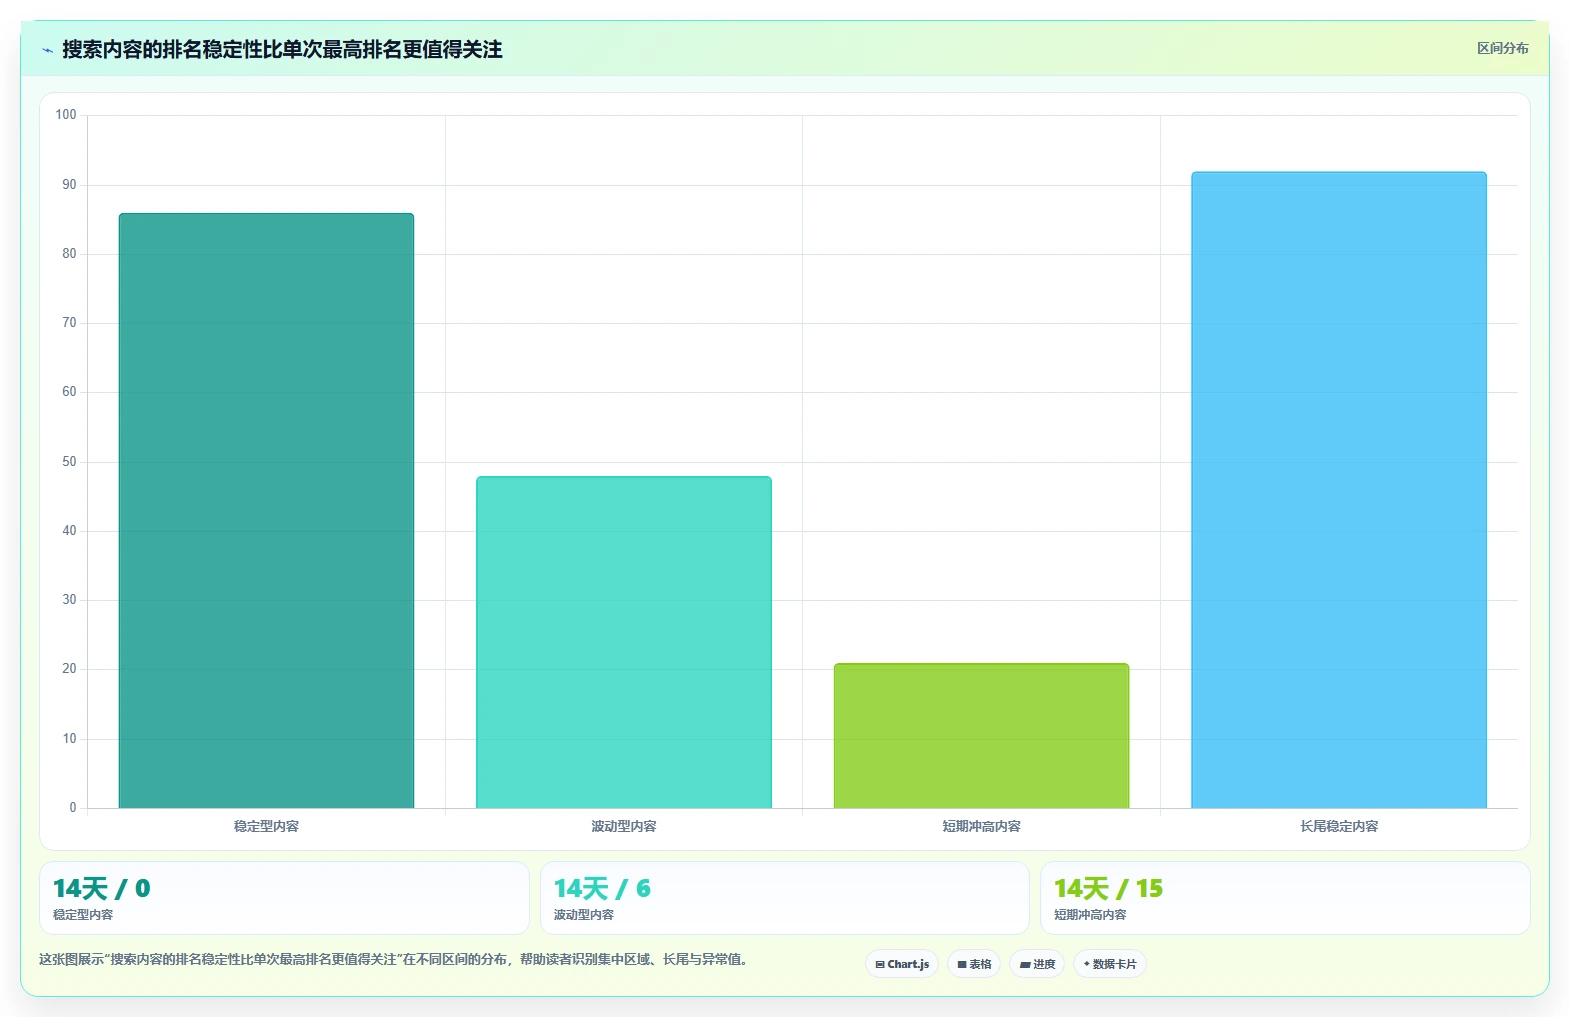Click the 区间分布 label in the header
Screen dimensions: 1570x1017
(x=1502, y=48)
